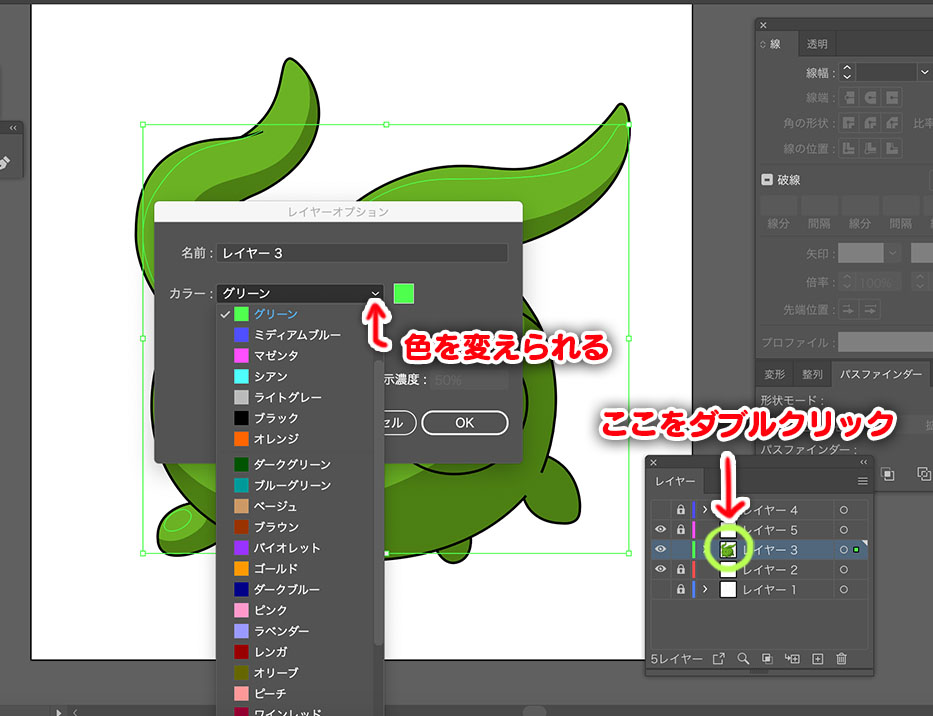Open the 線幅 dropdown arrow
Image resolution: width=933 pixels, height=716 pixels.
pos(923,73)
